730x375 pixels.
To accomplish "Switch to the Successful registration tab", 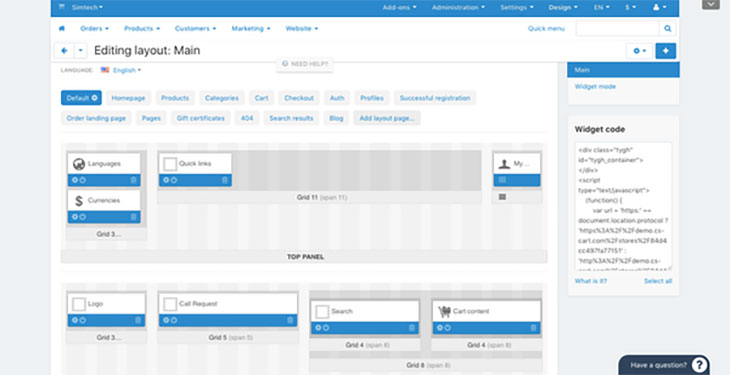I will [435, 98].
